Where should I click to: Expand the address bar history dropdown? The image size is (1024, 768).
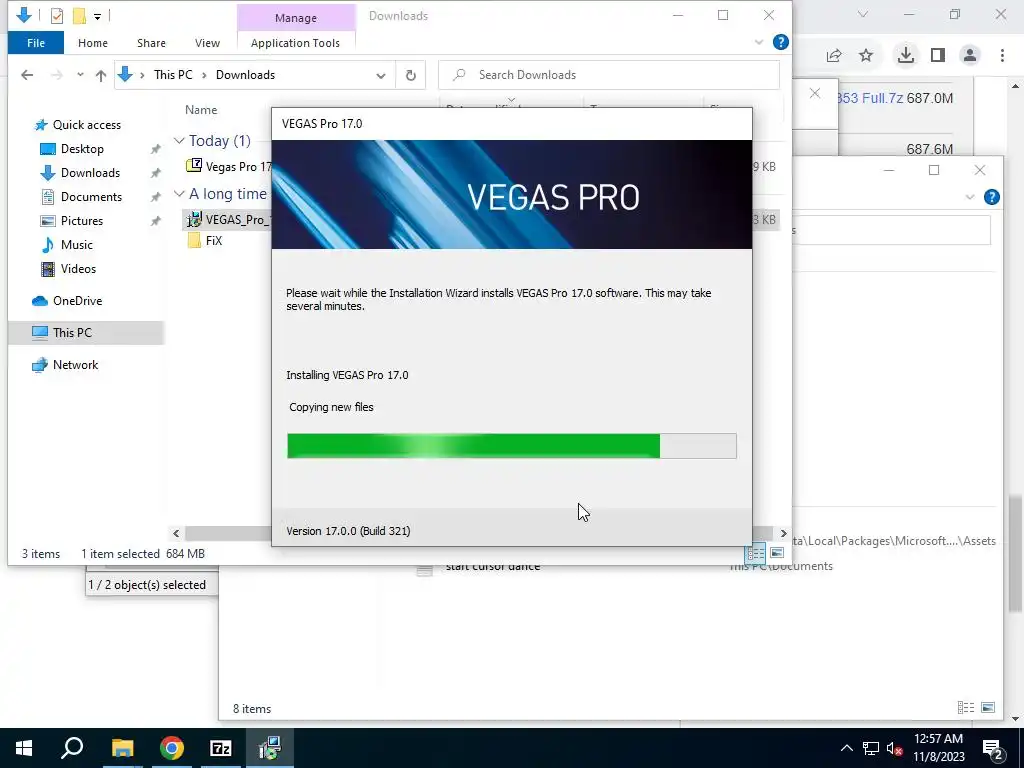pyautogui.click(x=381, y=76)
